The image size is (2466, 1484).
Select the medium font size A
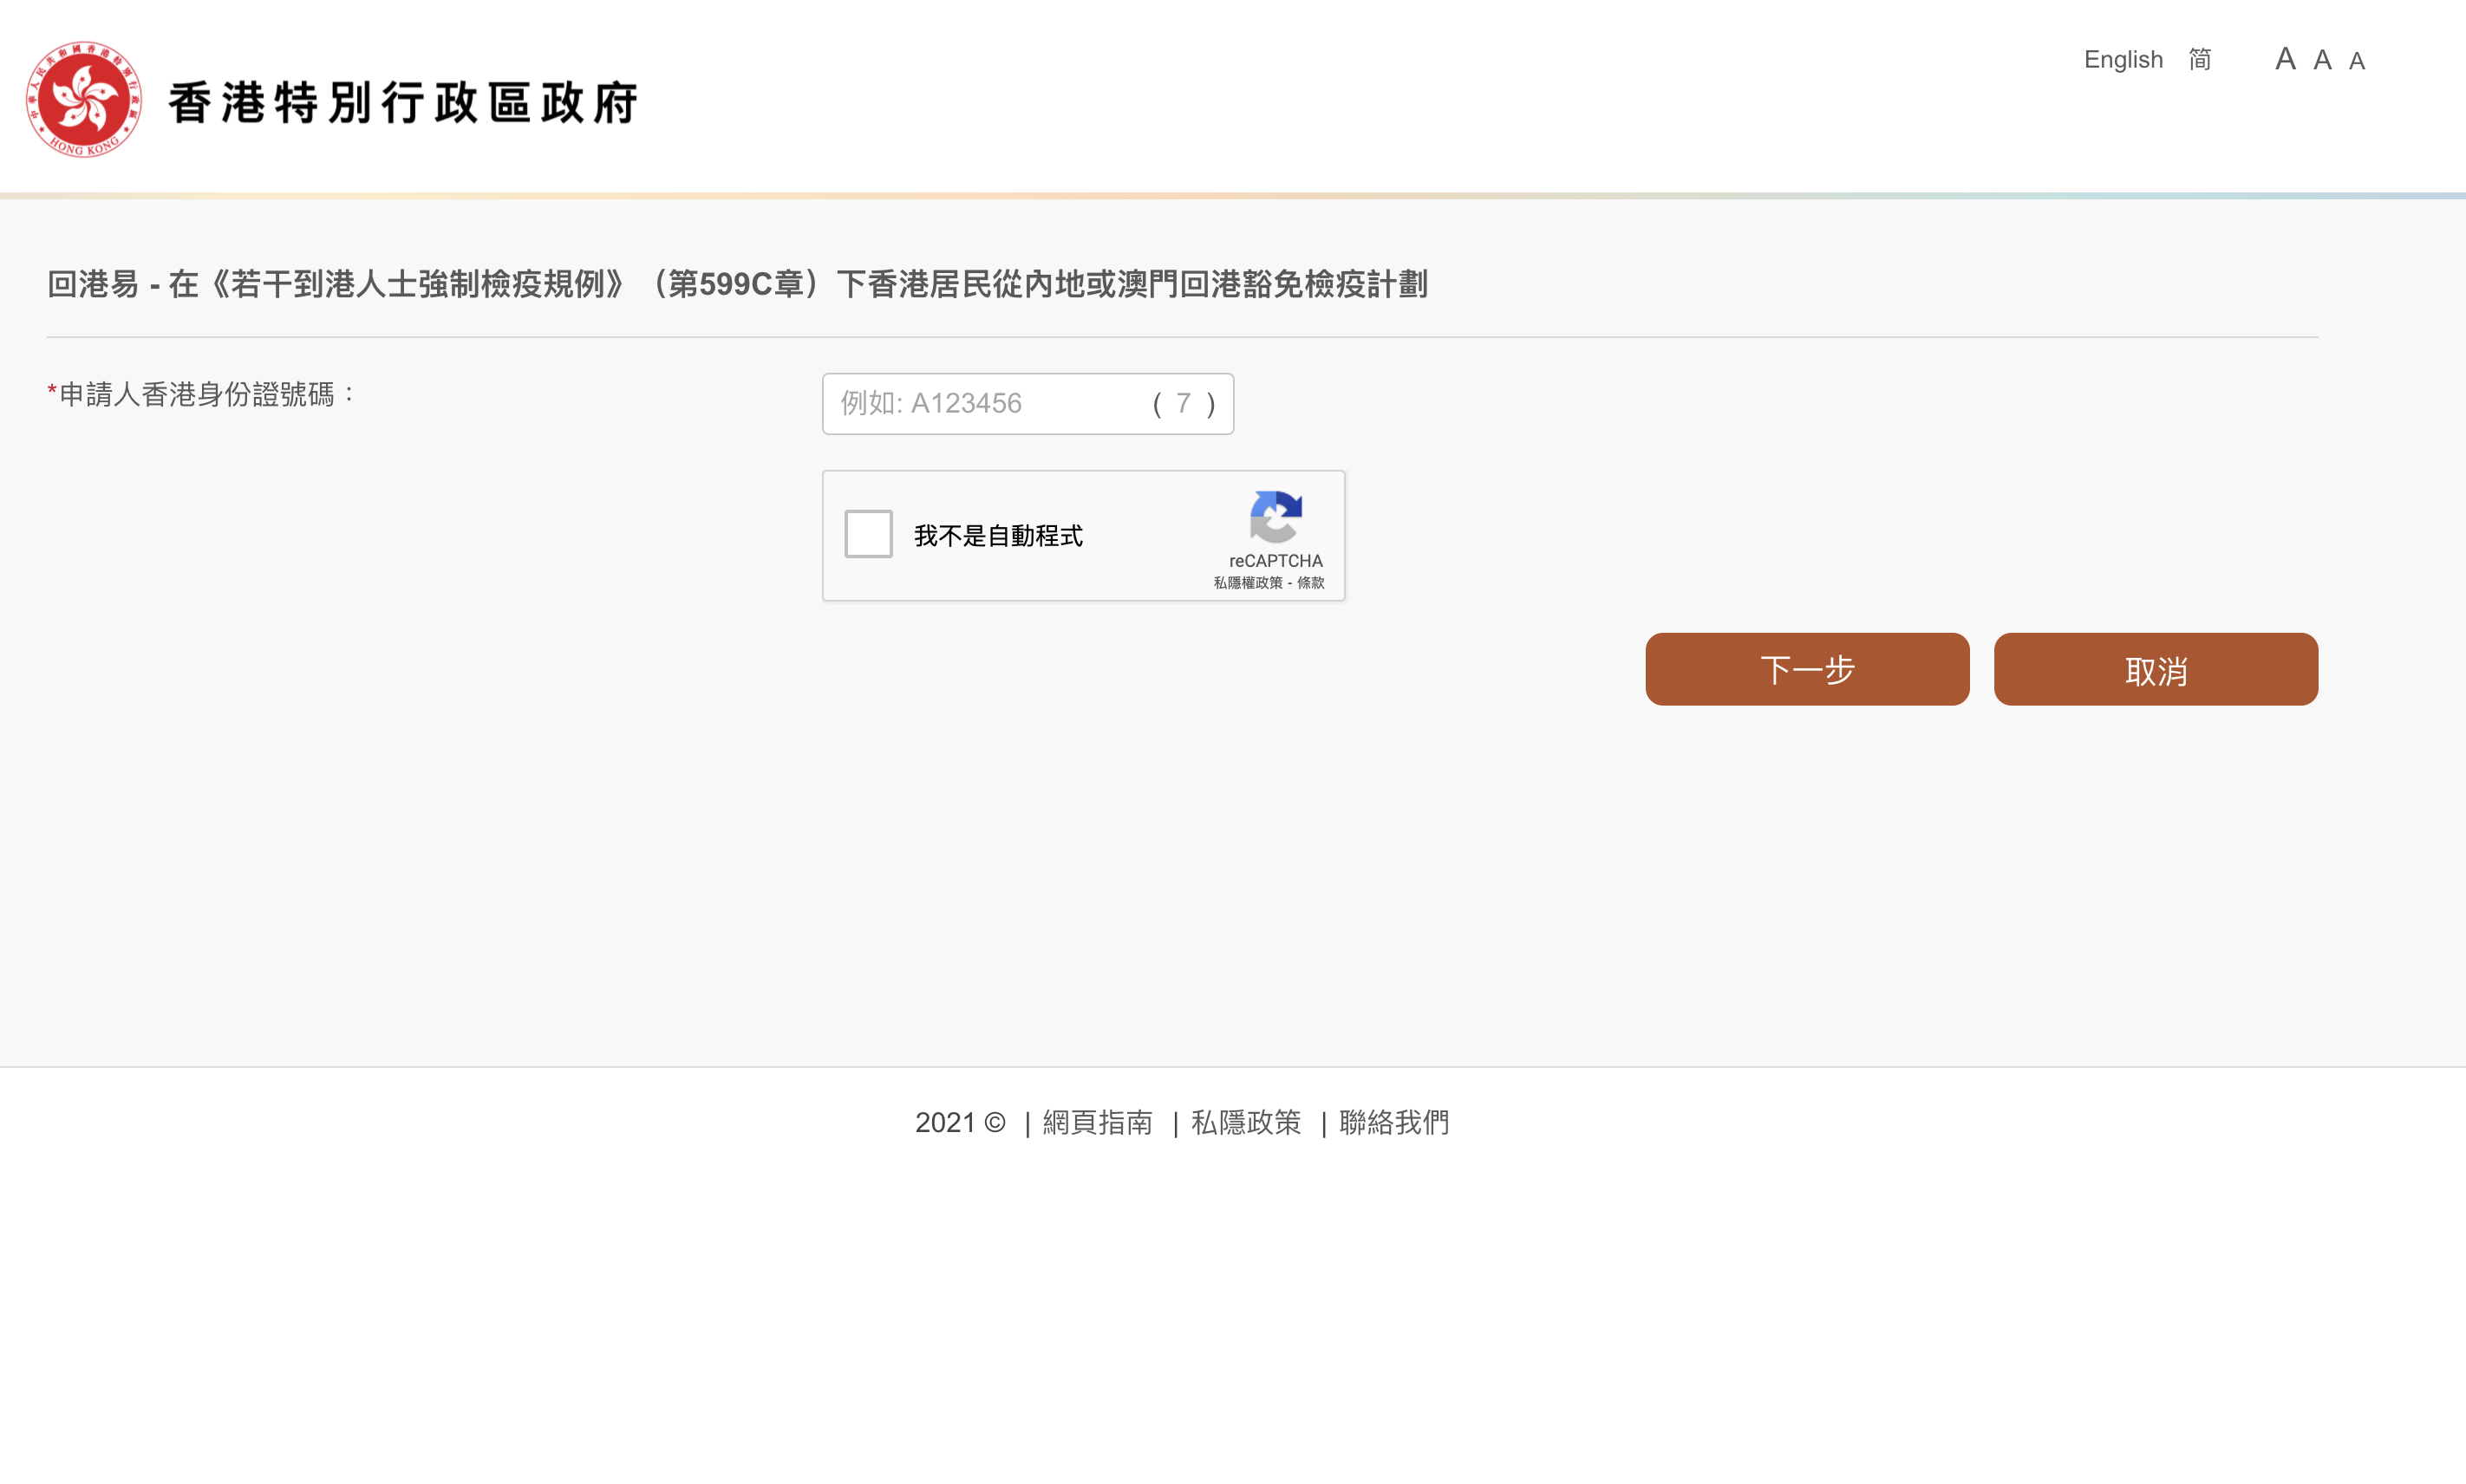2323,60
